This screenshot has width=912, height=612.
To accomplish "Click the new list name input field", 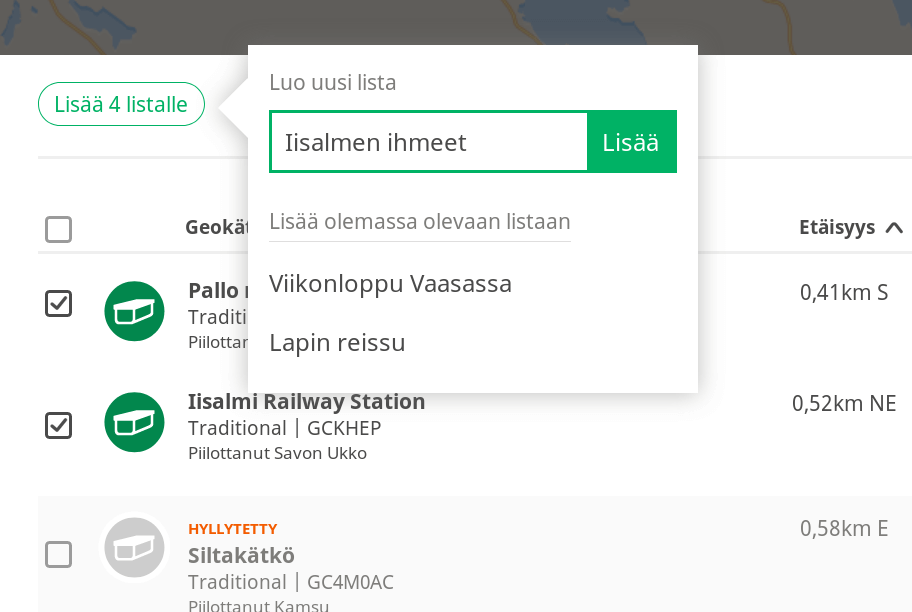I will click(429, 142).
